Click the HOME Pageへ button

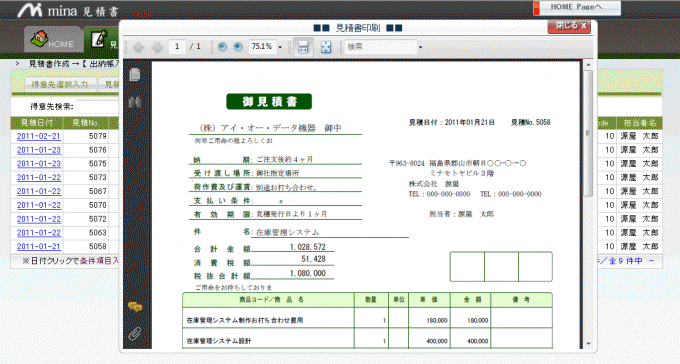click(577, 7)
